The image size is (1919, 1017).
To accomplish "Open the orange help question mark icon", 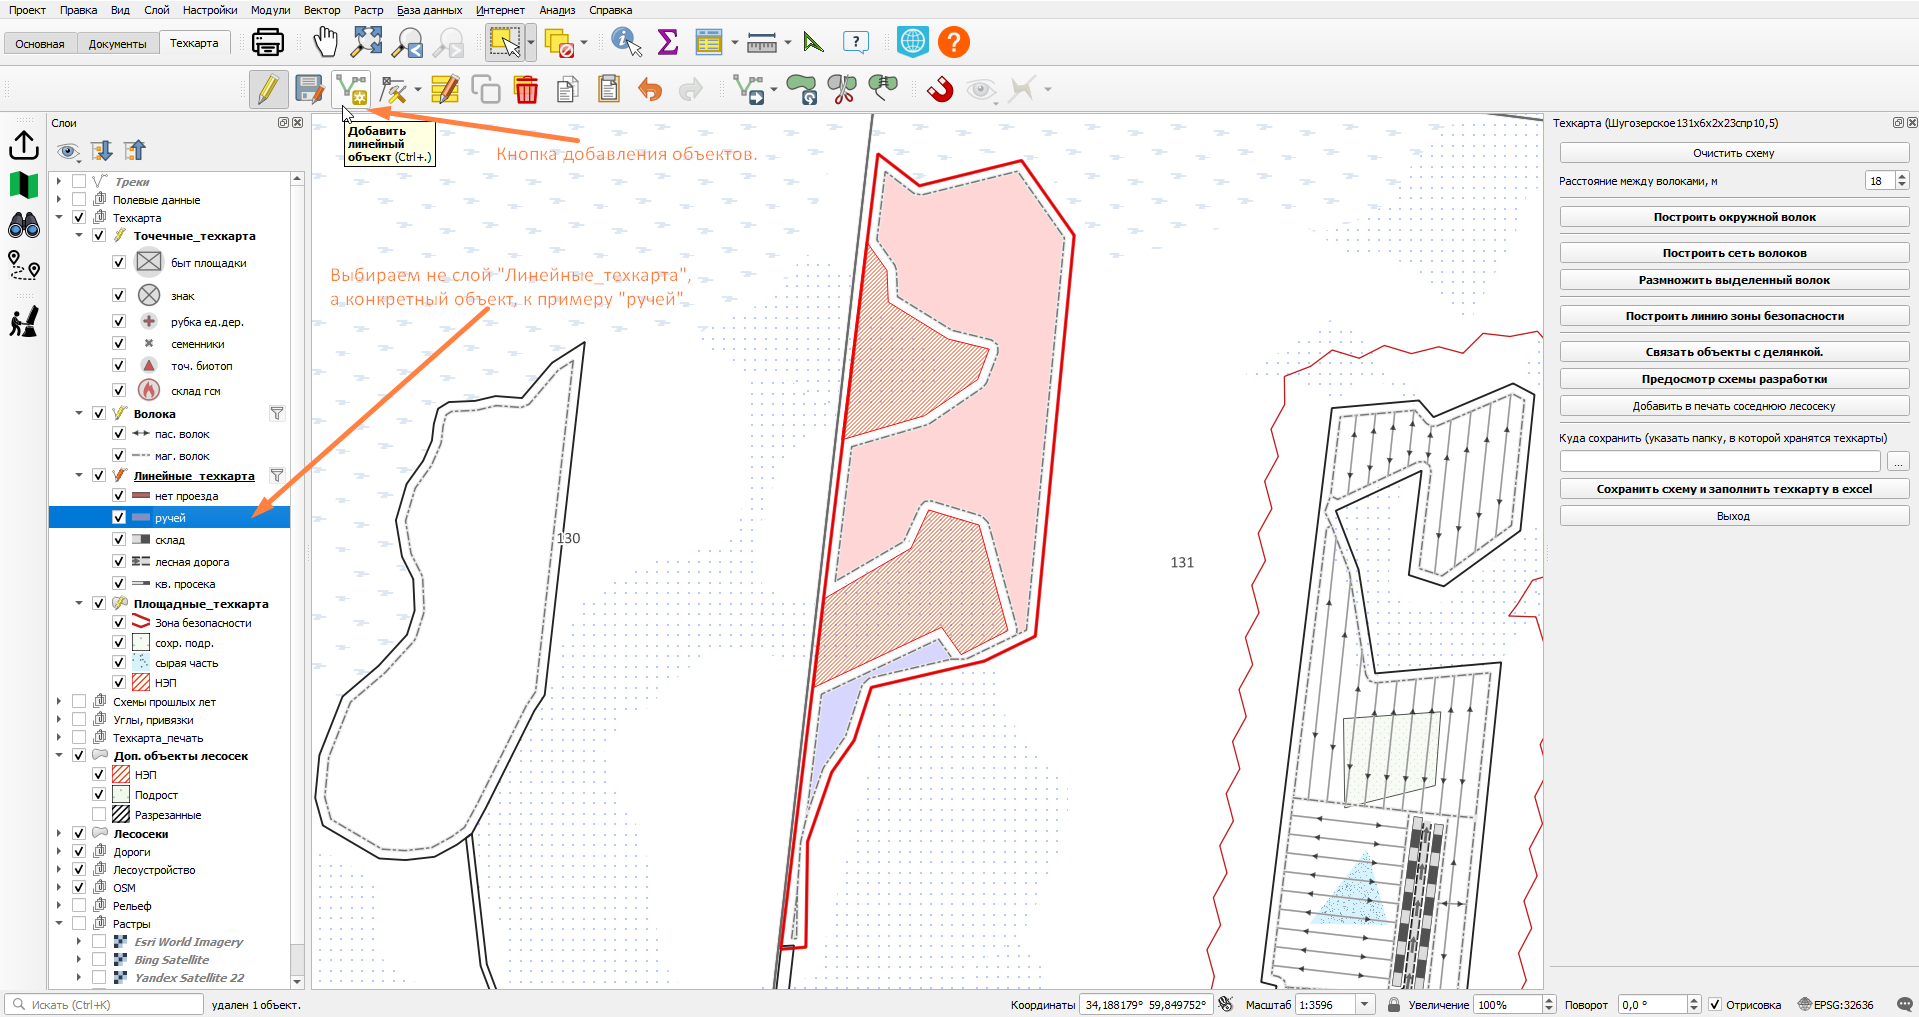I will point(954,42).
